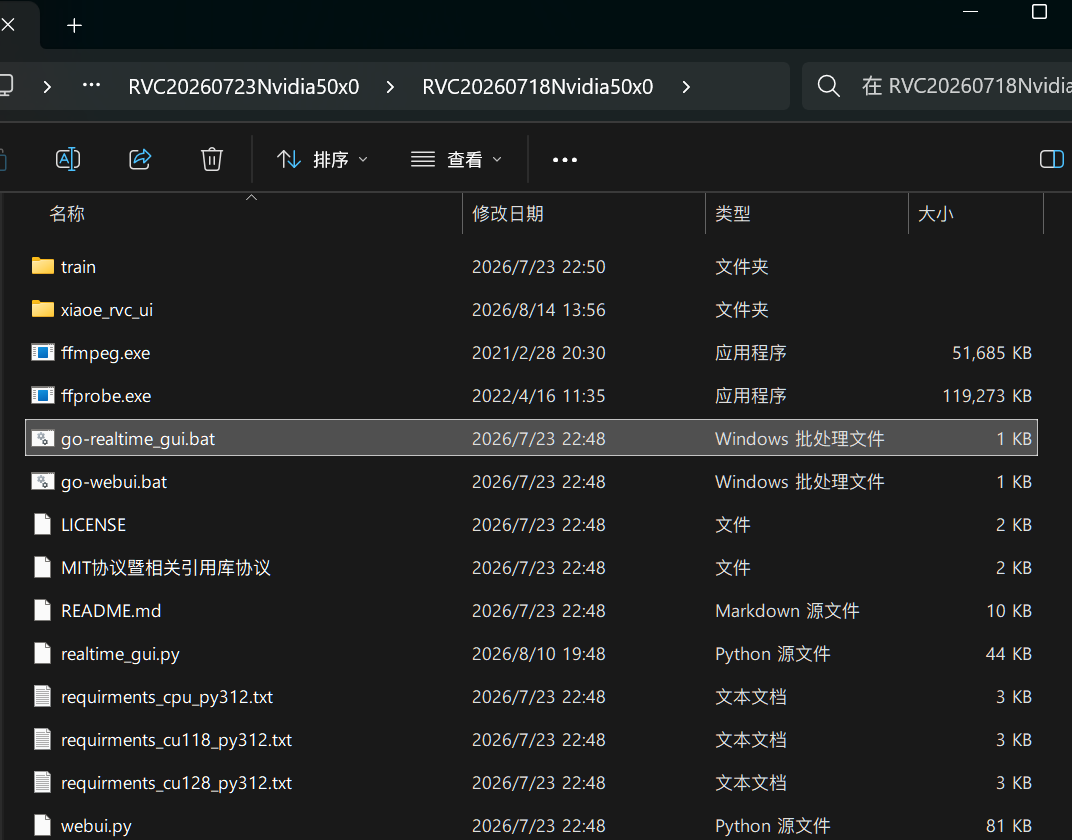Click the go-realtime_gui.bat file icon
Image resolution: width=1072 pixels, height=840 pixels.
[x=43, y=439]
